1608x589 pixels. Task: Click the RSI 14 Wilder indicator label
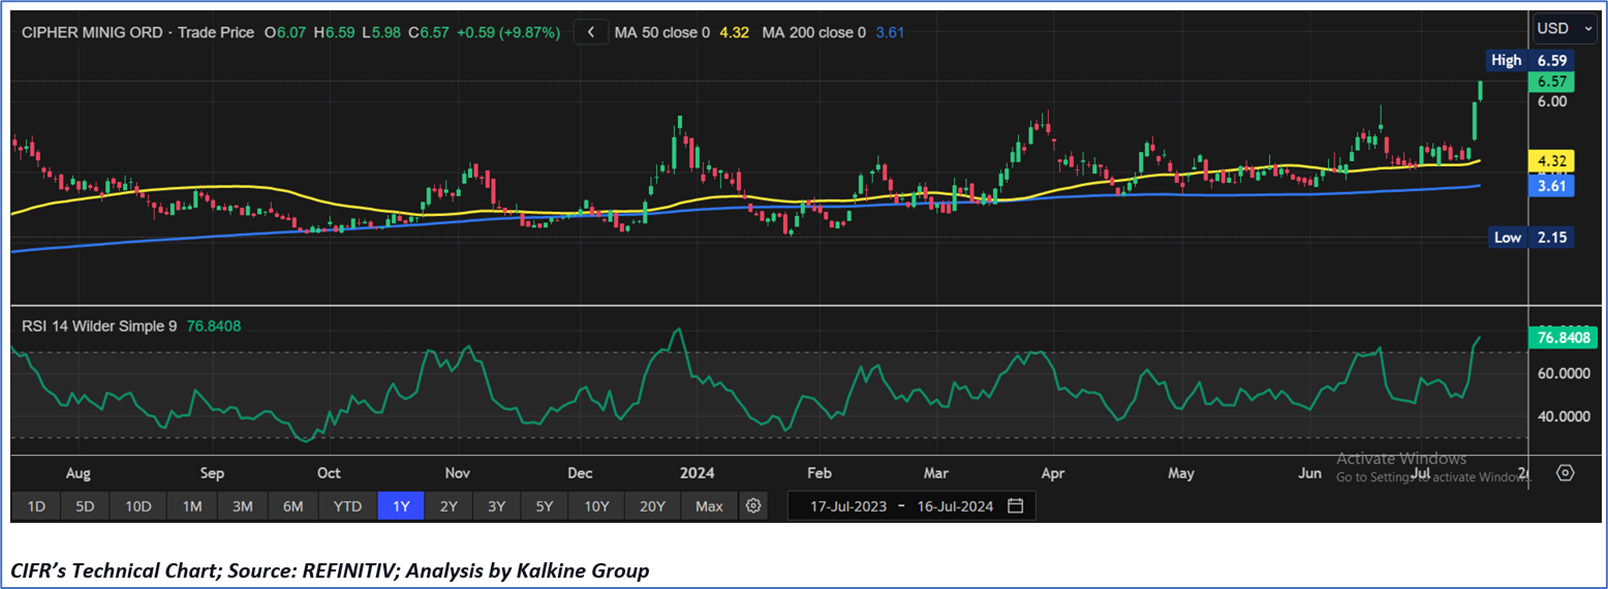[x=99, y=326]
